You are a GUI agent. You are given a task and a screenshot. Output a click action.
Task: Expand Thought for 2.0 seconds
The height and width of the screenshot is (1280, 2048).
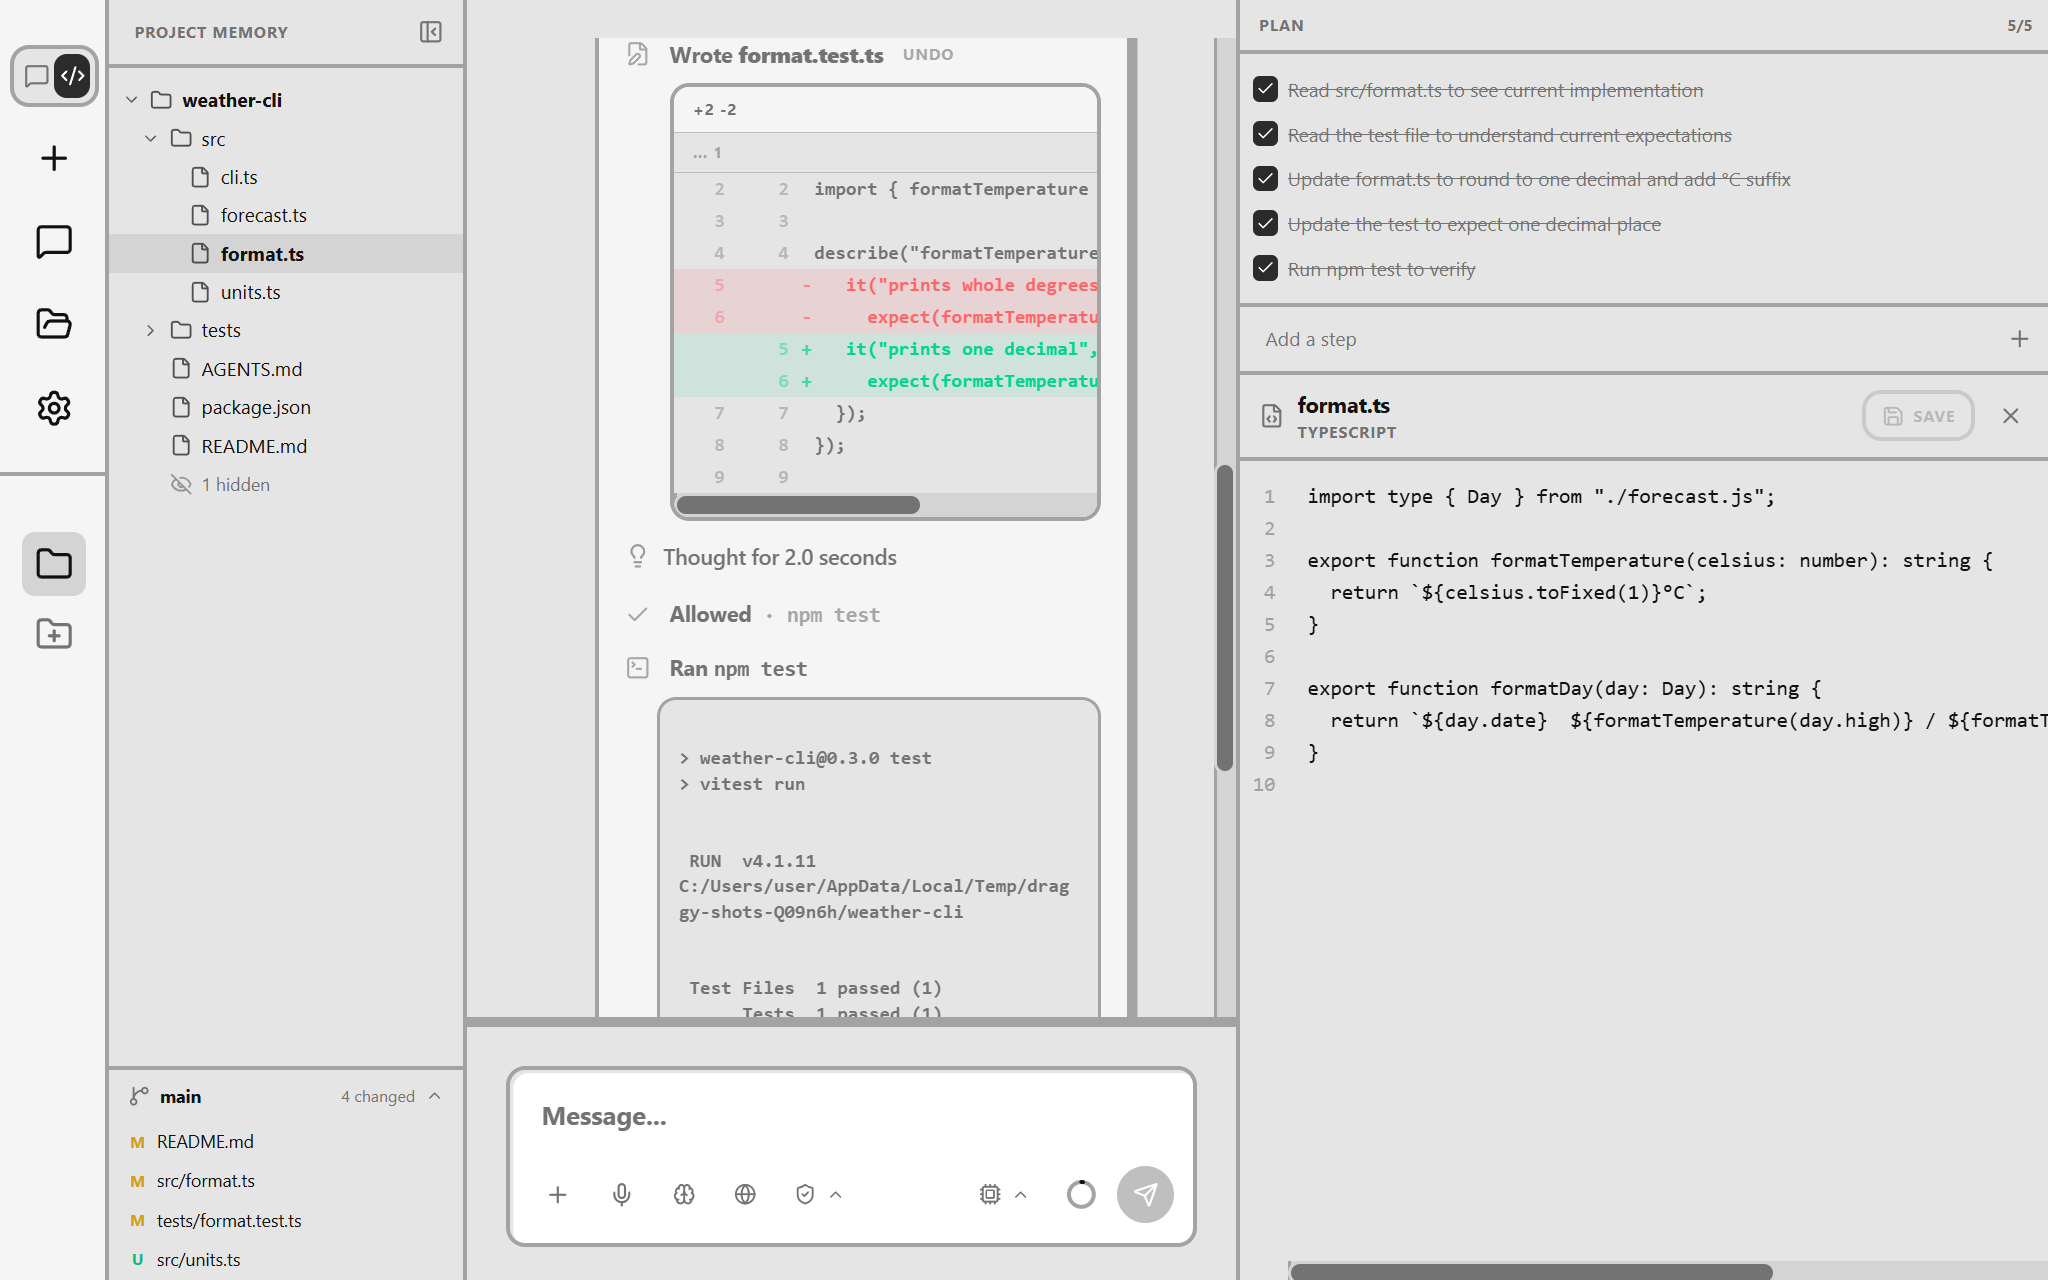coord(779,557)
